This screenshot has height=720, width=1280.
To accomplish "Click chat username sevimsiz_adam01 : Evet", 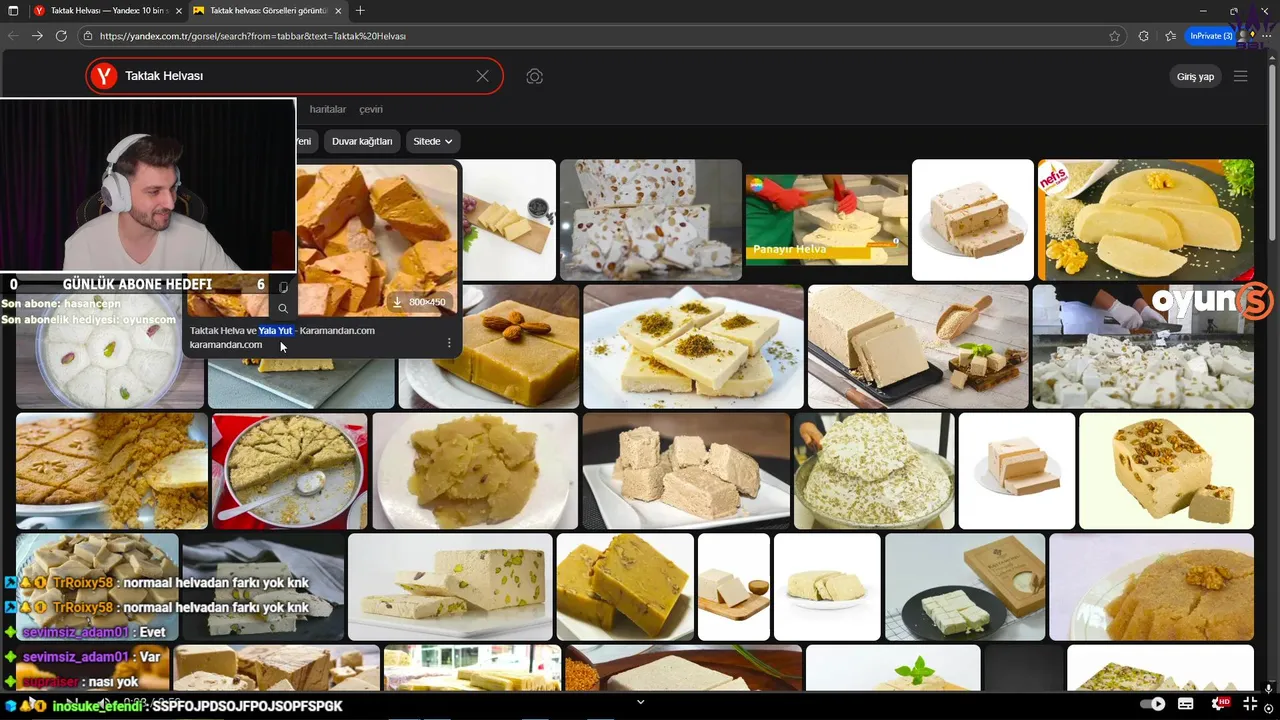I will click(x=94, y=632).
